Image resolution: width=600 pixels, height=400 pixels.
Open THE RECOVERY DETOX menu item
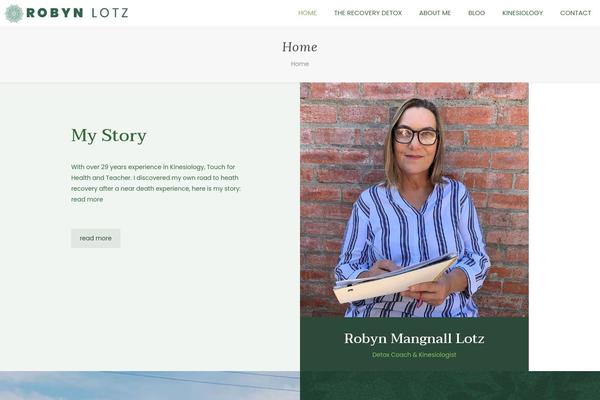click(x=368, y=13)
